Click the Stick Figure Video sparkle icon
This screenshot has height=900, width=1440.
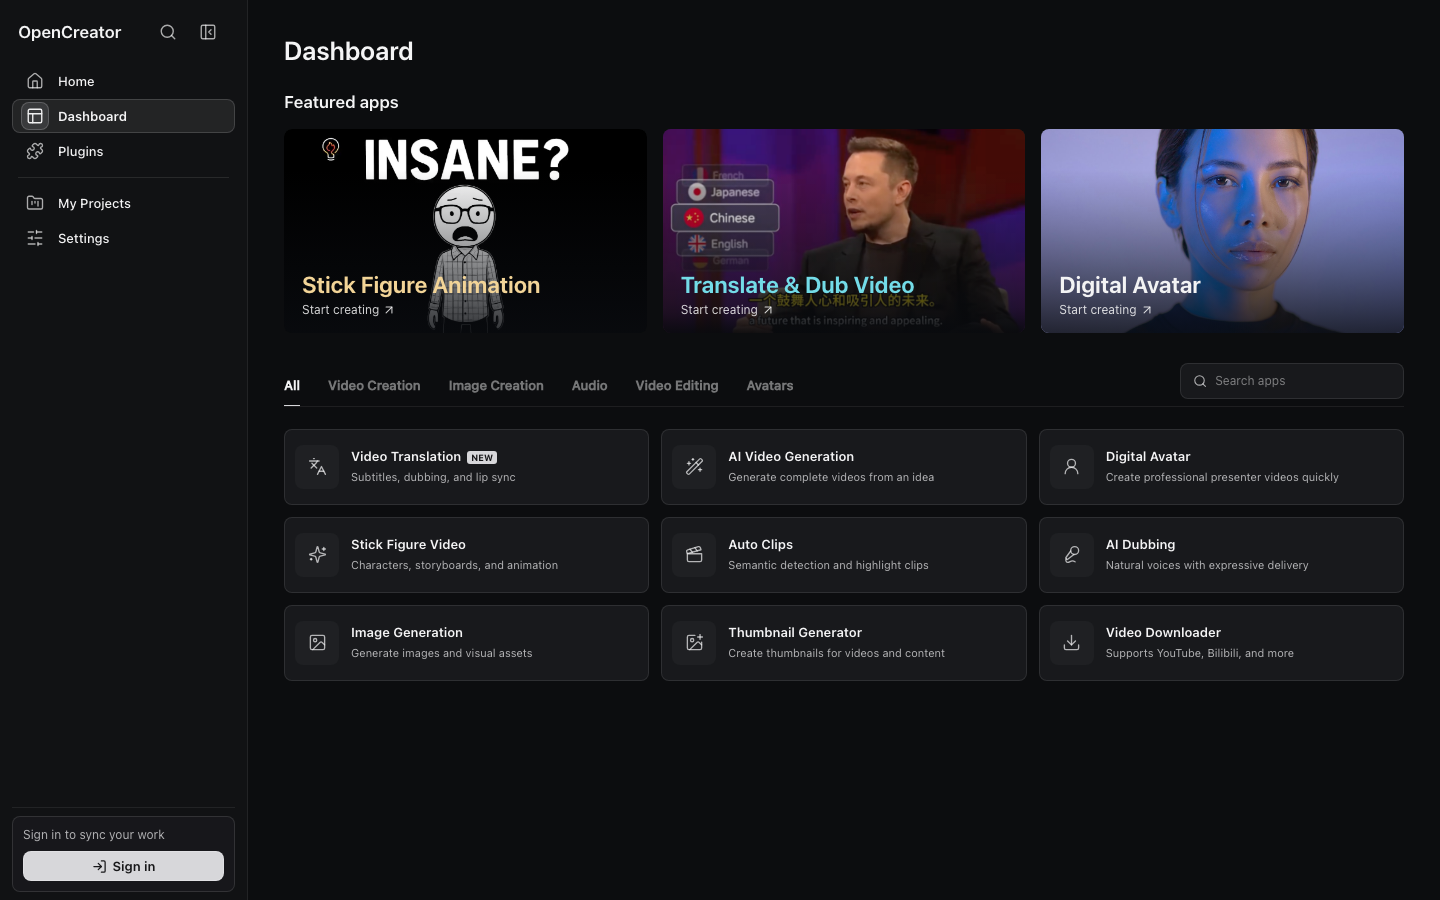point(317,555)
